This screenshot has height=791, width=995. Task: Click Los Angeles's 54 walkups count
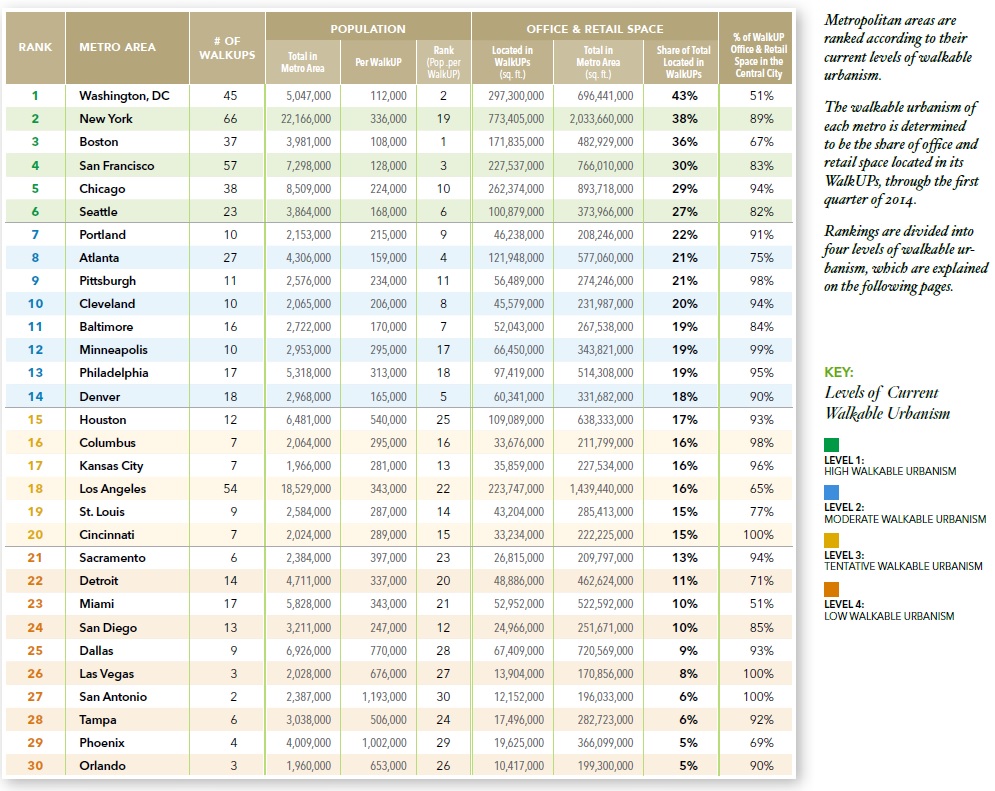coord(230,488)
